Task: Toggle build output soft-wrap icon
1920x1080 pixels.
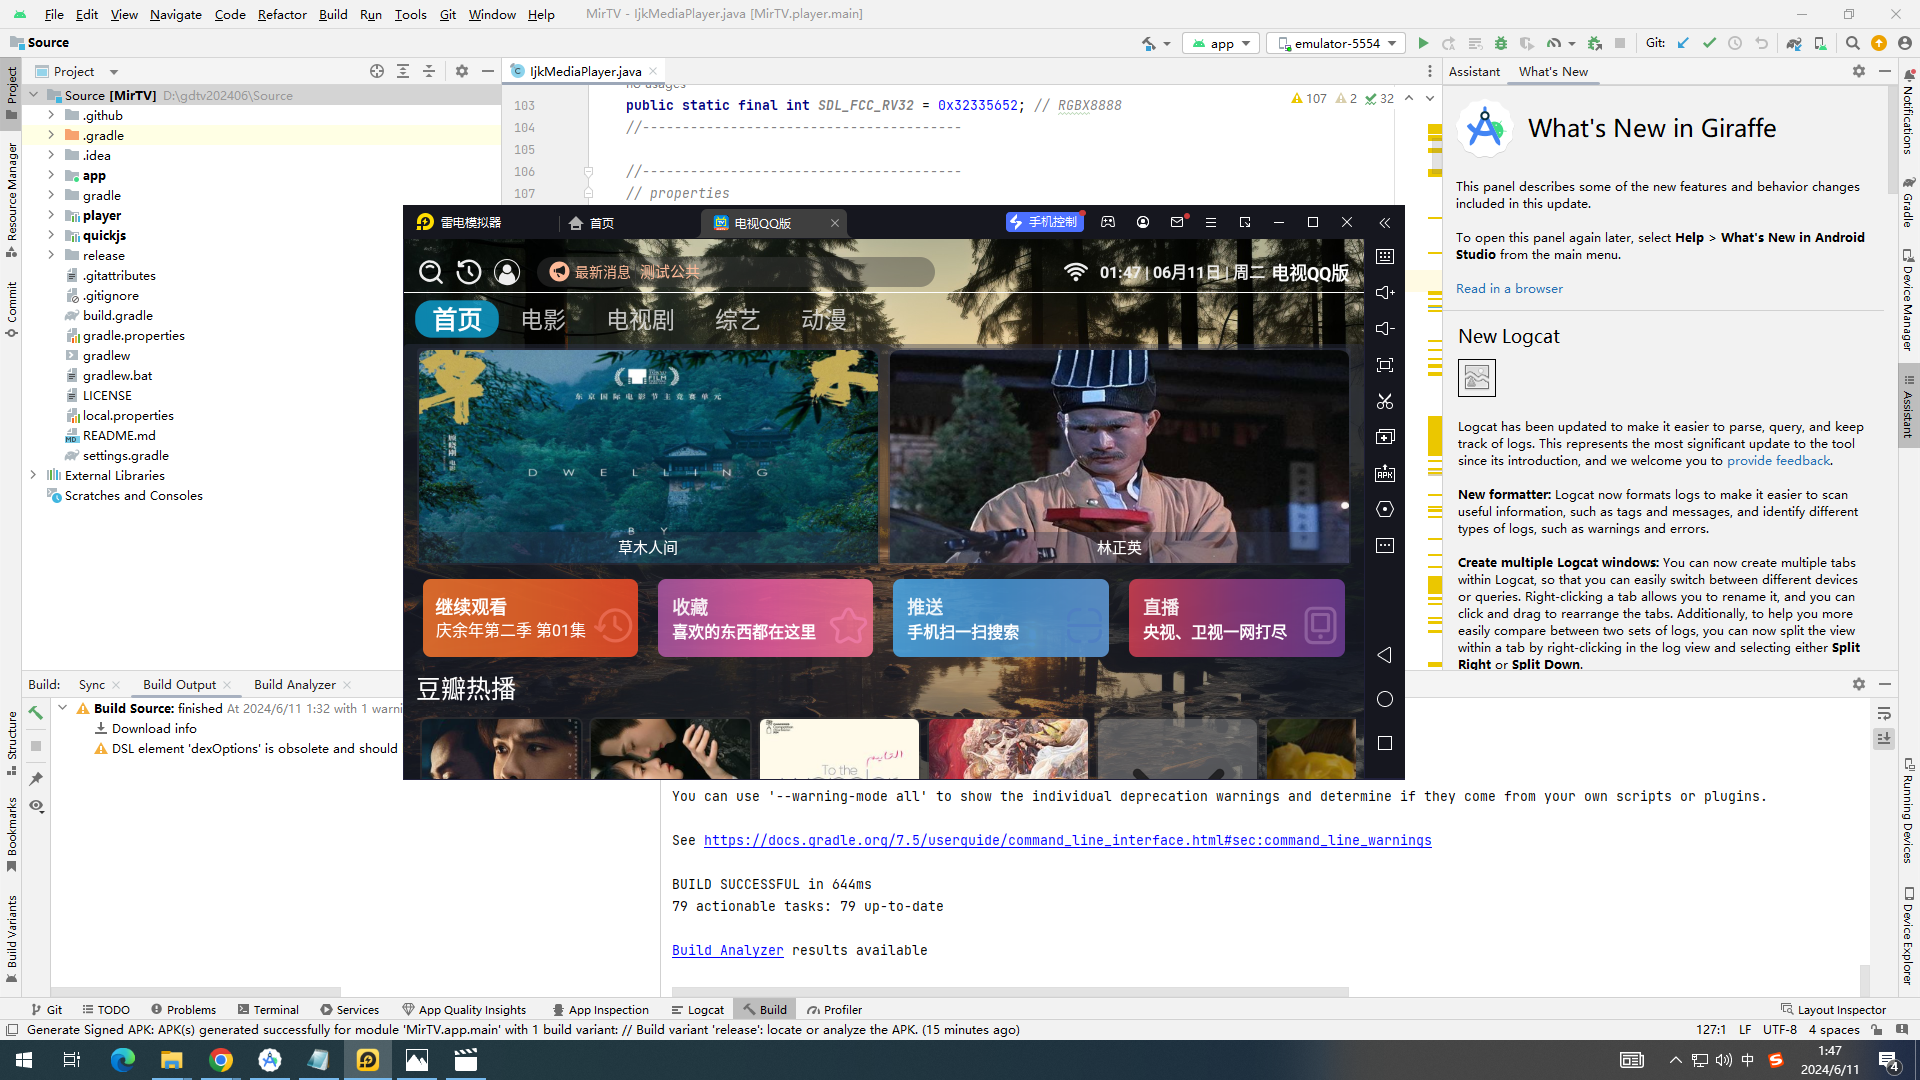Action: [x=1884, y=713]
